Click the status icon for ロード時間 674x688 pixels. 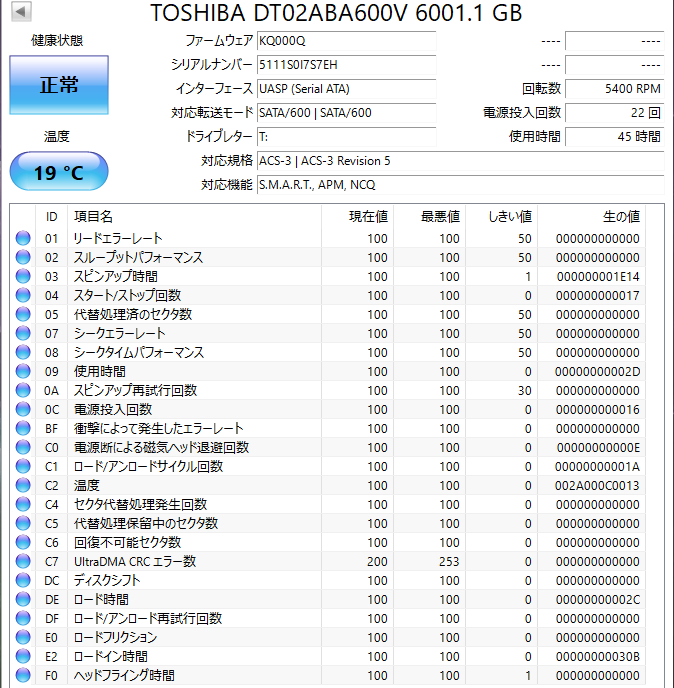tap(23, 599)
